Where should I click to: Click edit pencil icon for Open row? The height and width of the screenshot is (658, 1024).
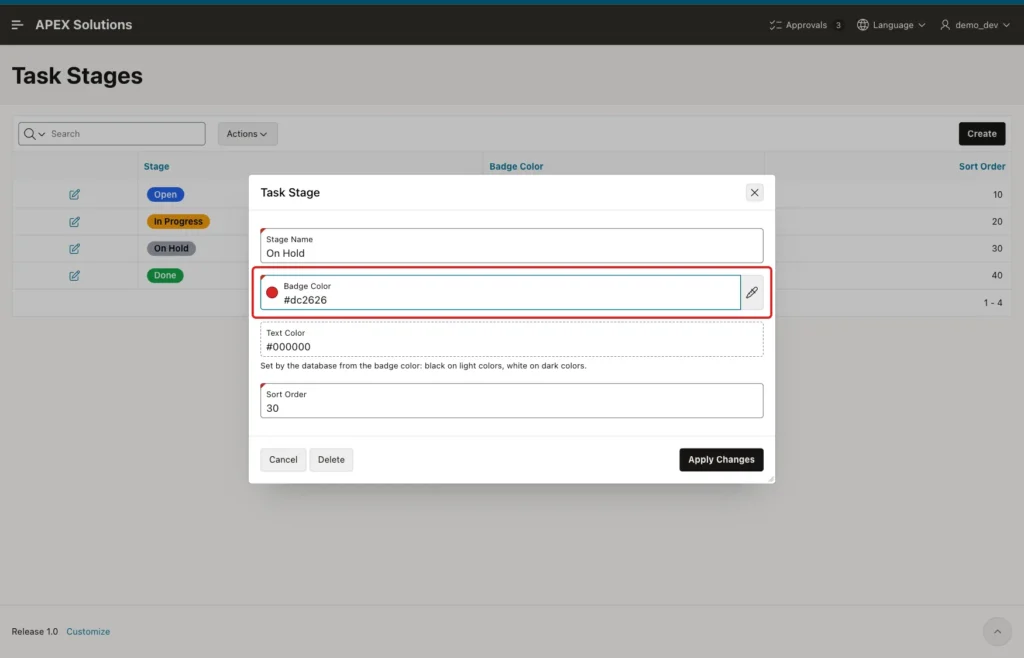(x=74, y=195)
